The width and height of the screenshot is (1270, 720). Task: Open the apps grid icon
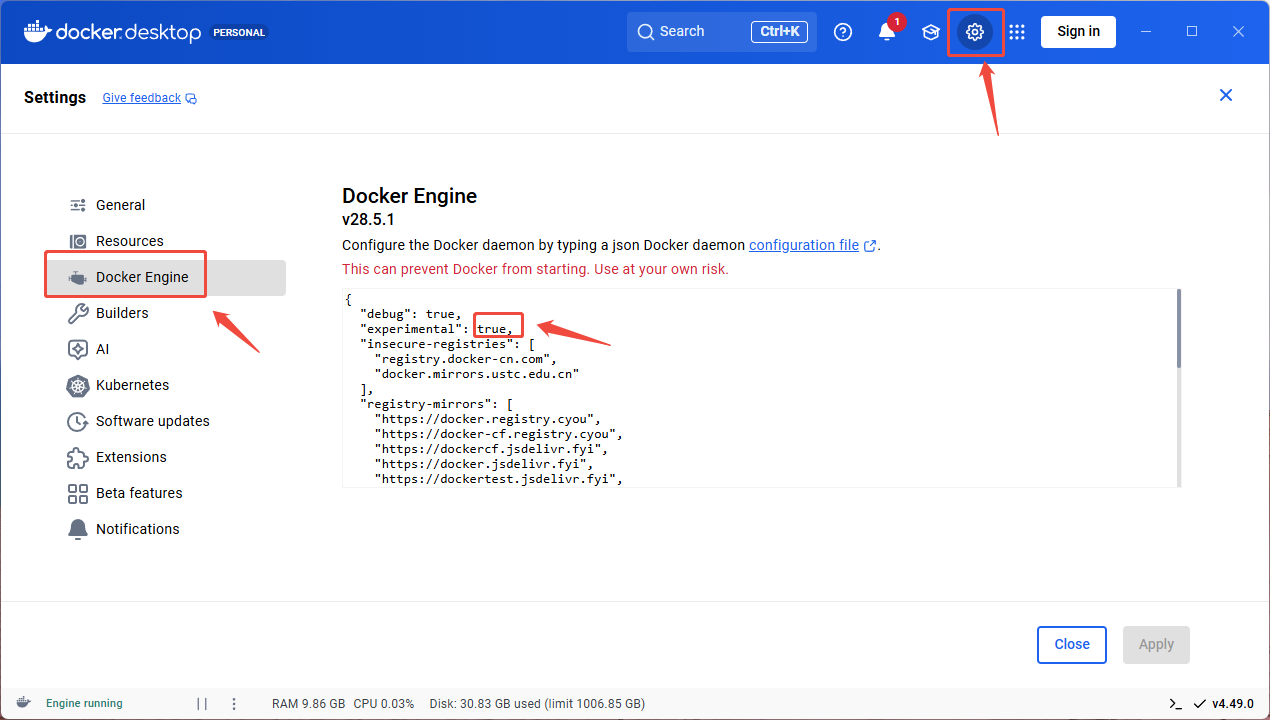(1017, 32)
